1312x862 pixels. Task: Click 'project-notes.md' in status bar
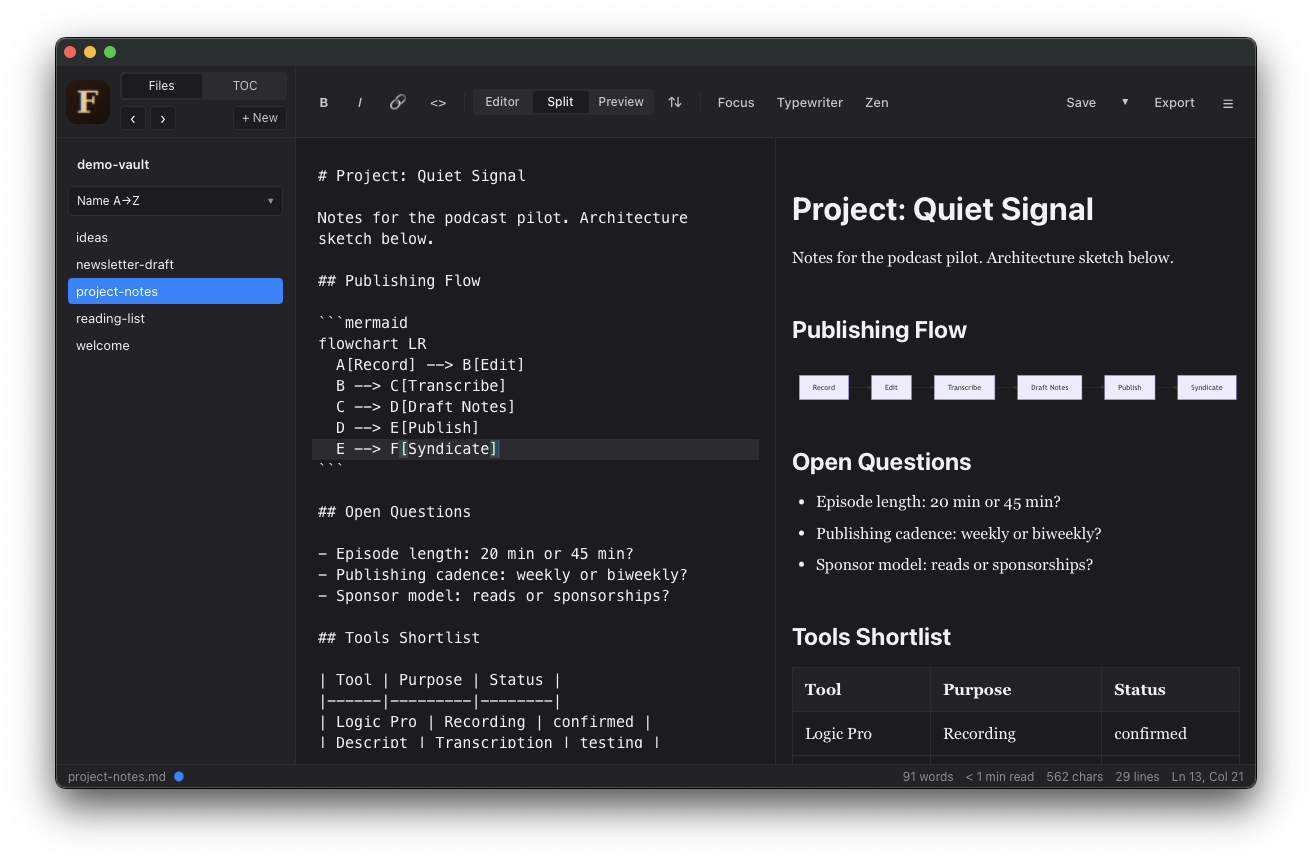[x=117, y=777]
